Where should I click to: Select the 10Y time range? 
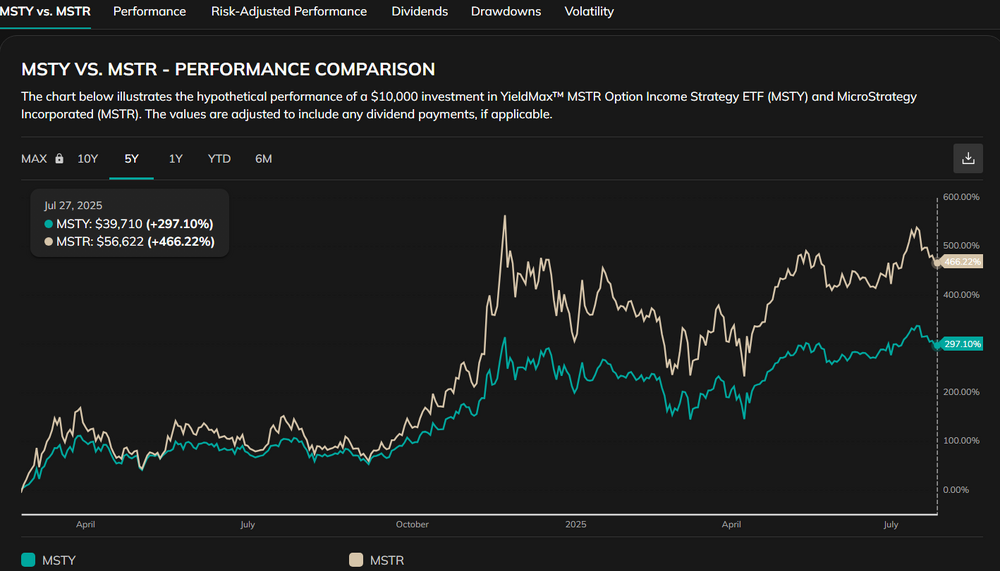coord(88,159)
